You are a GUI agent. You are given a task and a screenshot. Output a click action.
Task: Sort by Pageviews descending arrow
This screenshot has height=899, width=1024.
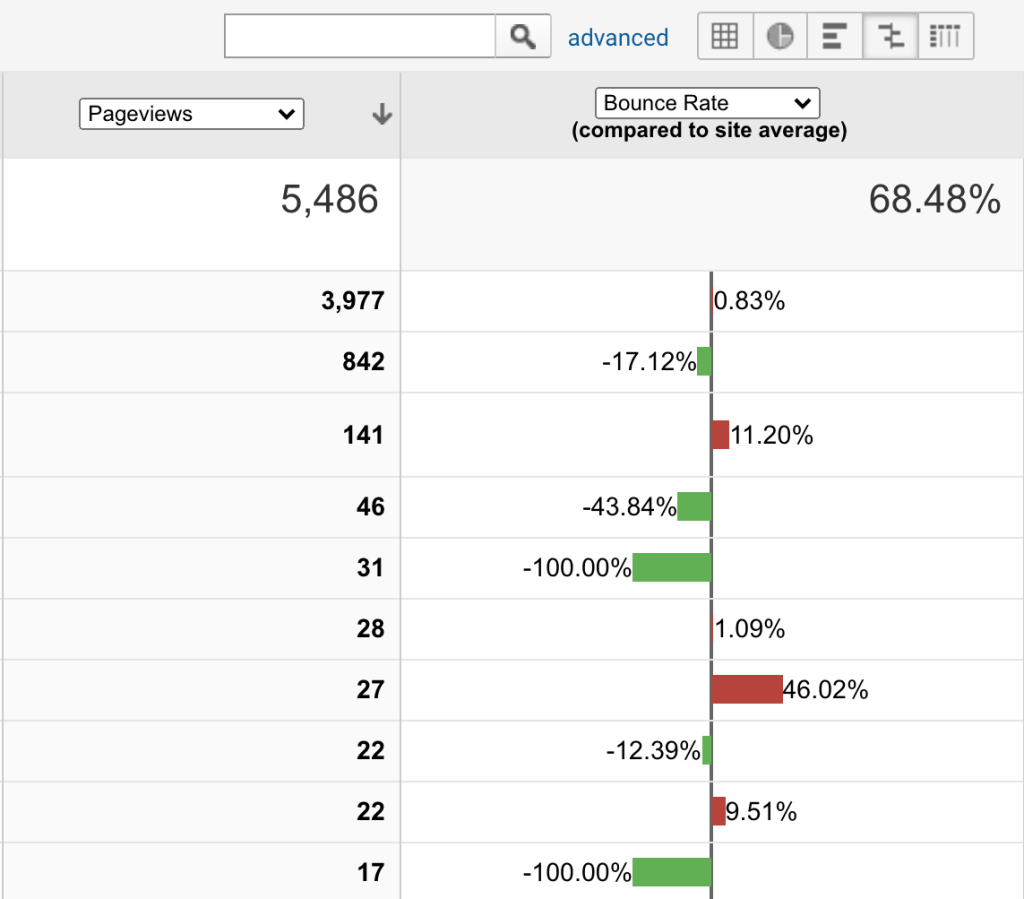(x=382, y=114)
